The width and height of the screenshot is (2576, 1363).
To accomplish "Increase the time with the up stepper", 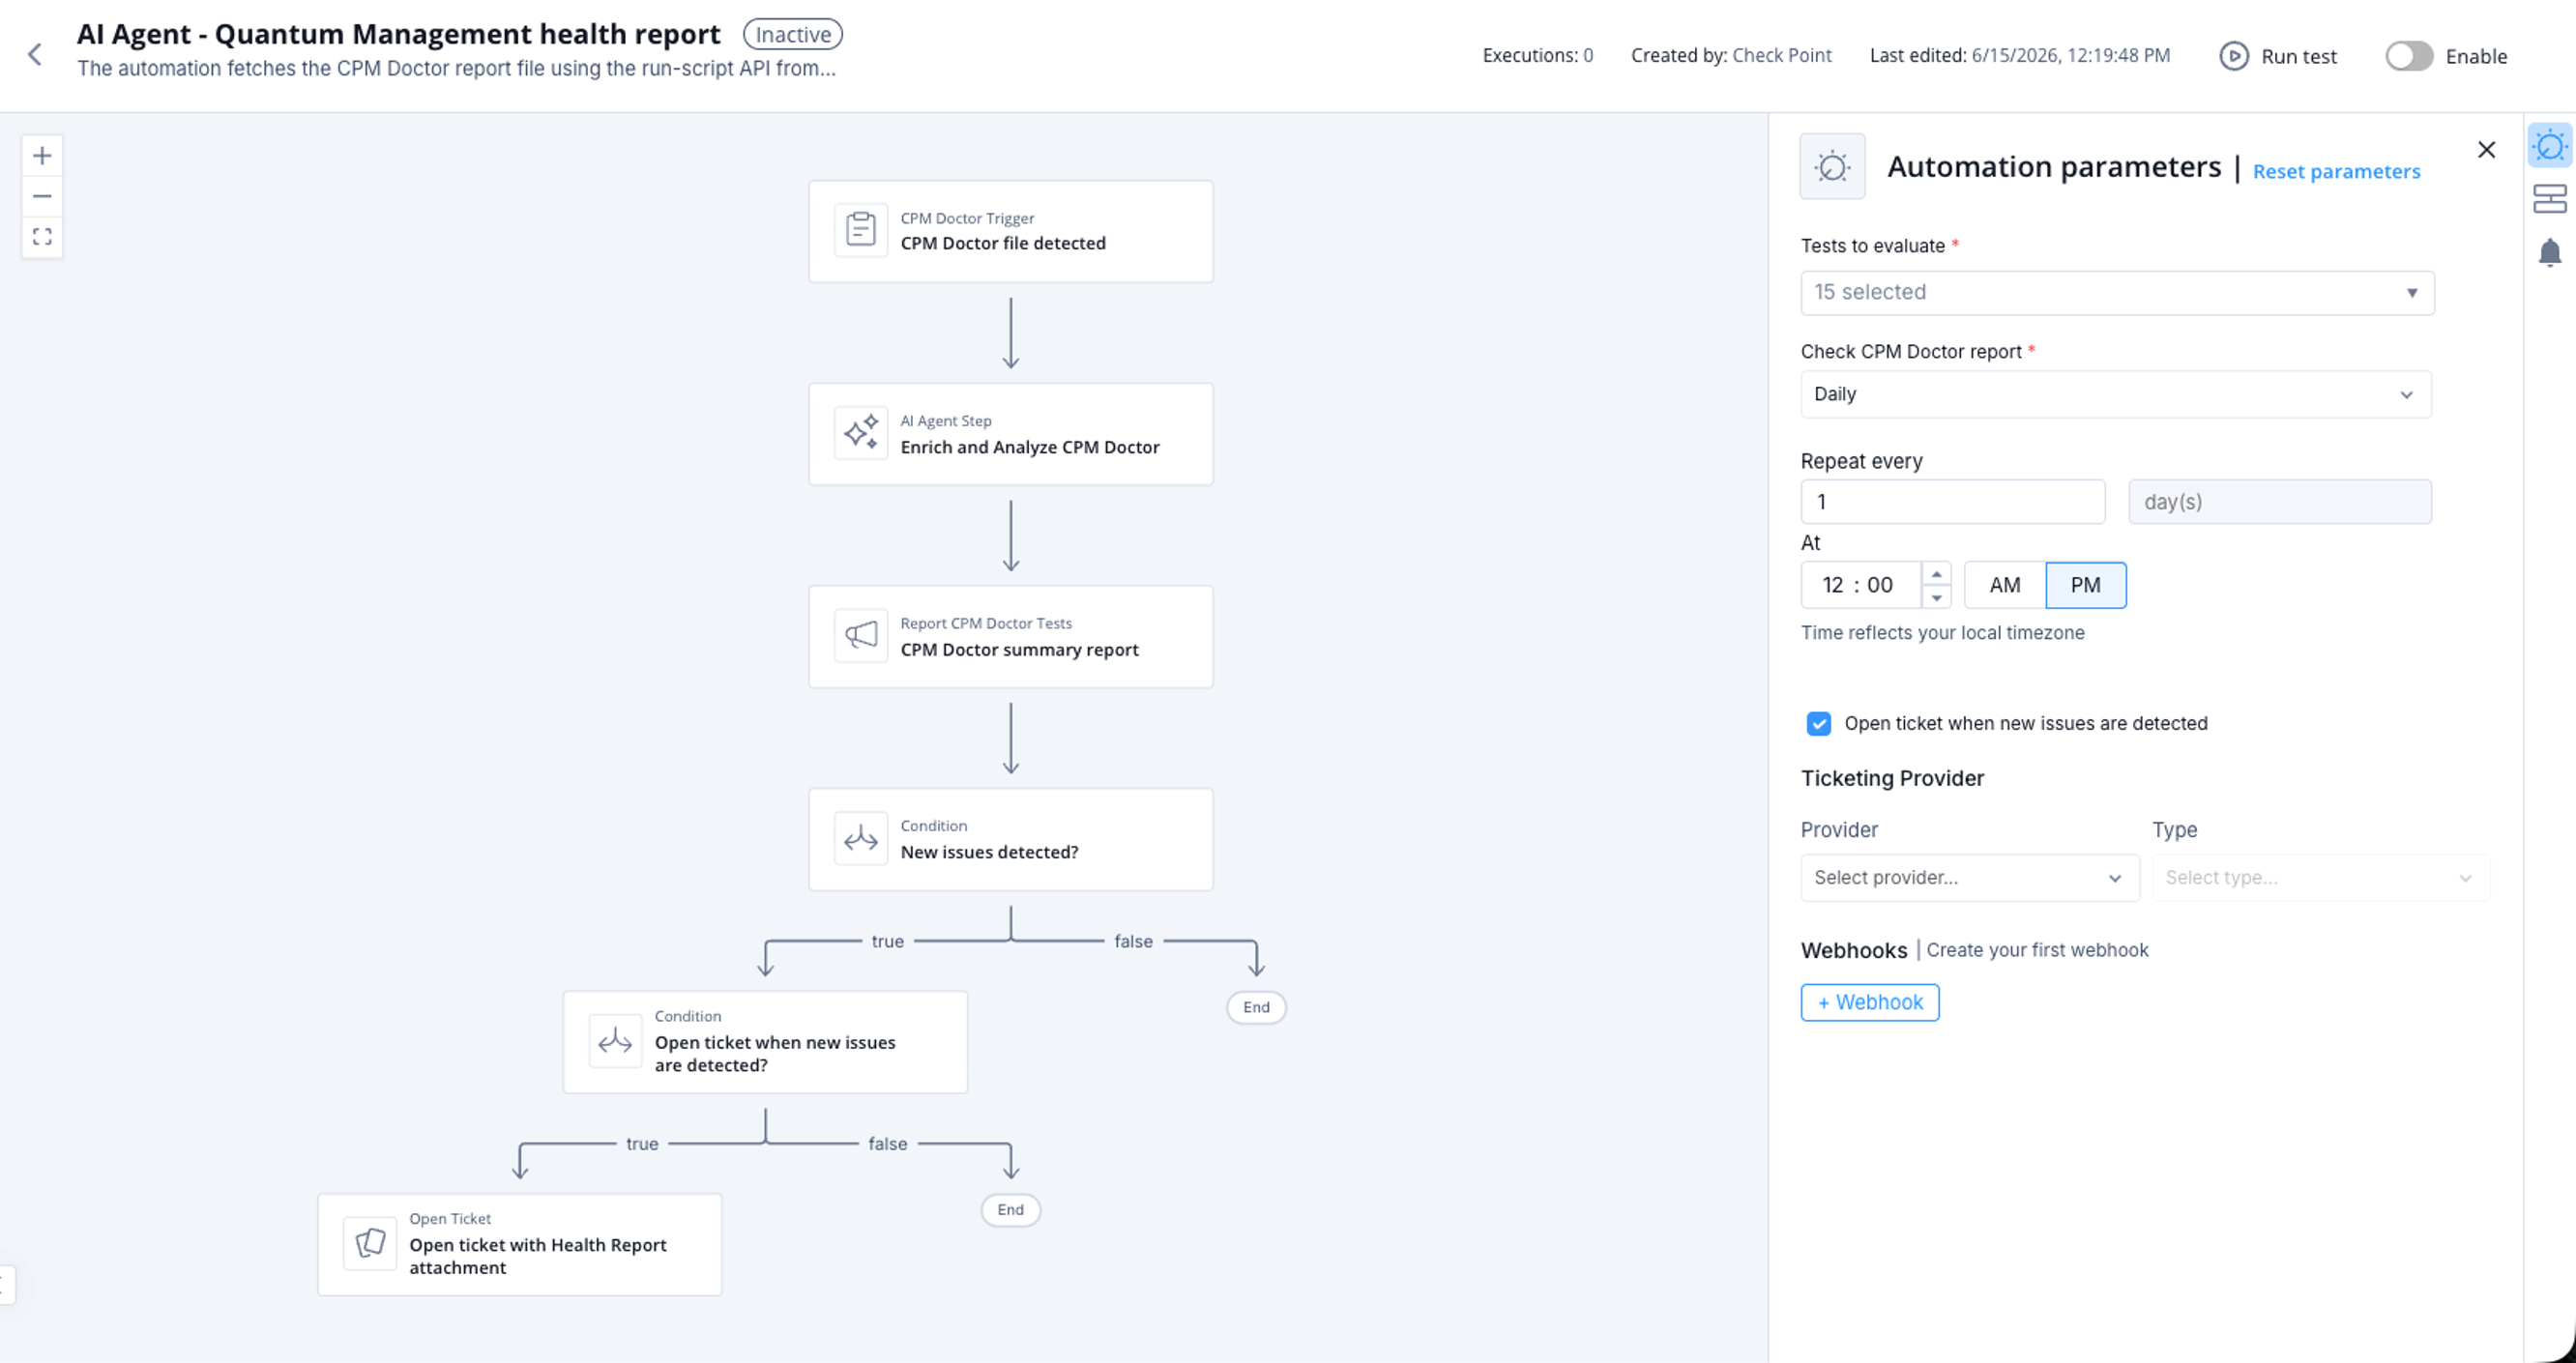I will point(1936,574).
